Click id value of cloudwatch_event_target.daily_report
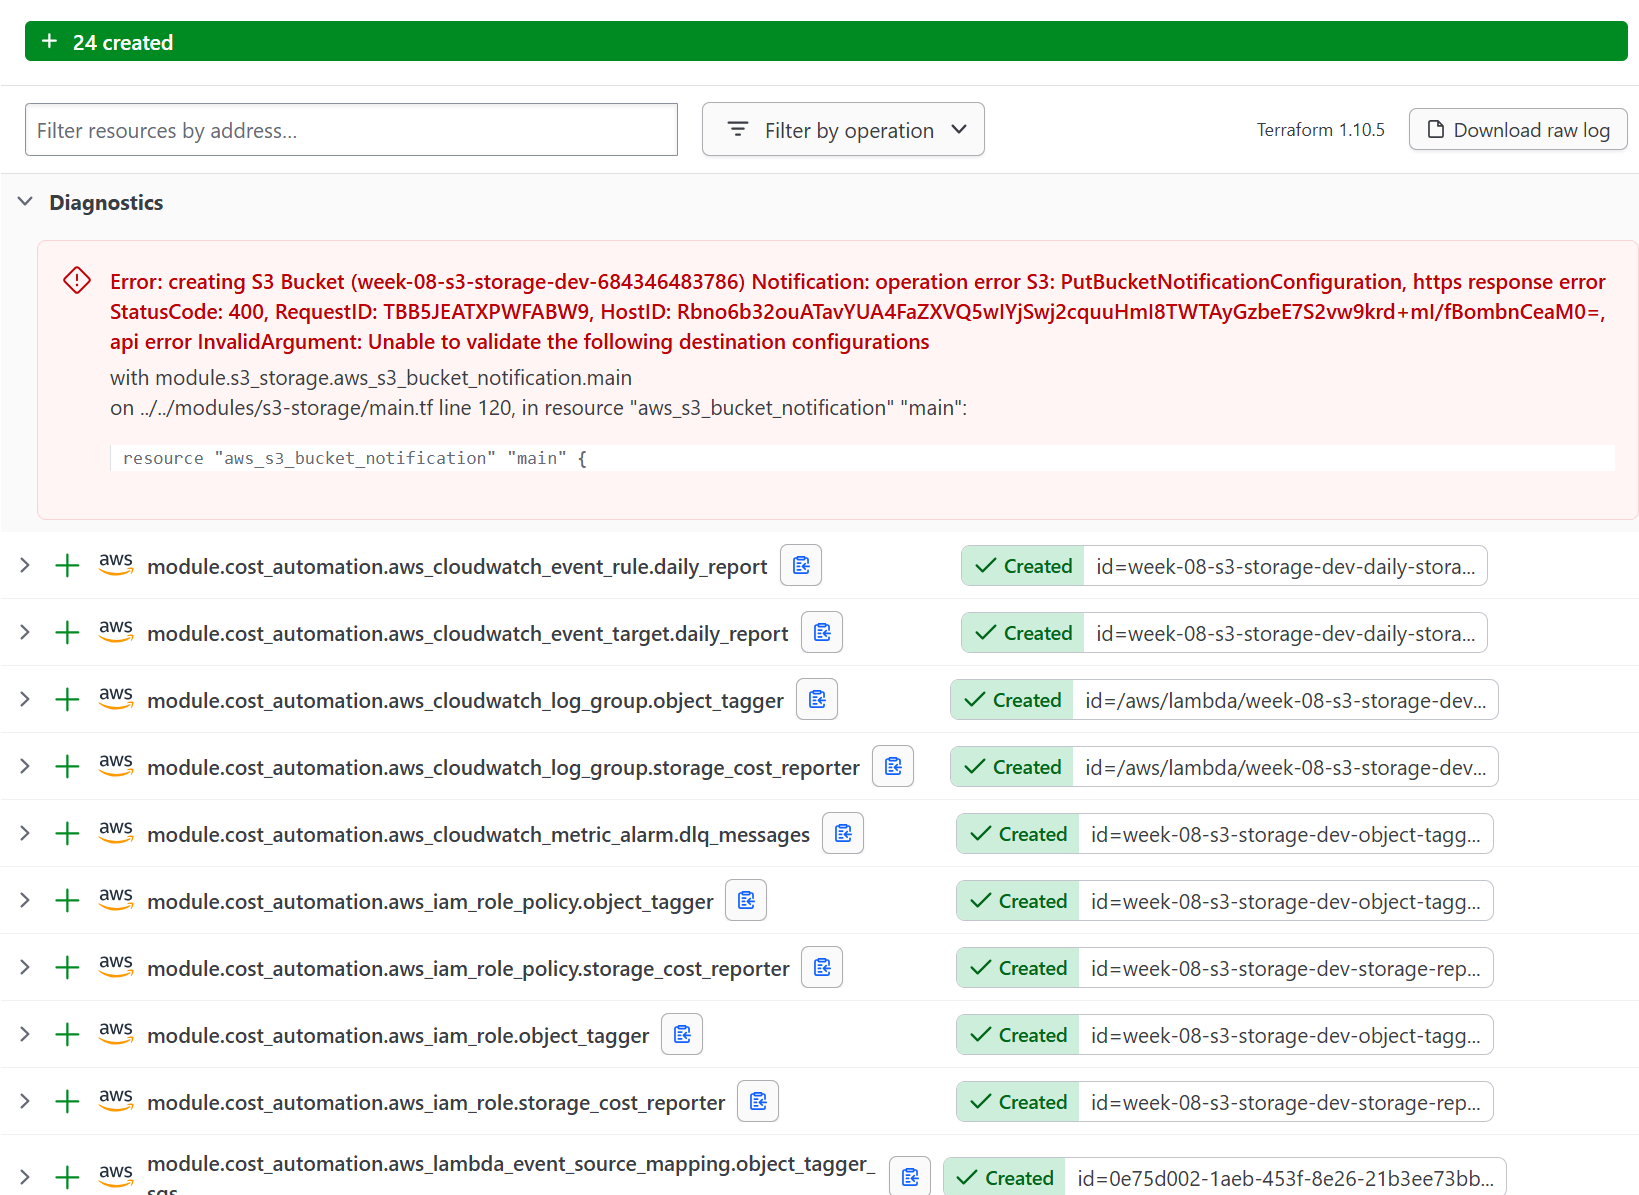 [1285, 632]
